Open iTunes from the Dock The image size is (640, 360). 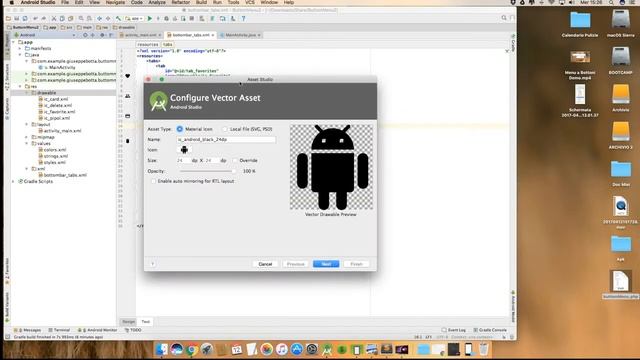[x=282, y=349]
